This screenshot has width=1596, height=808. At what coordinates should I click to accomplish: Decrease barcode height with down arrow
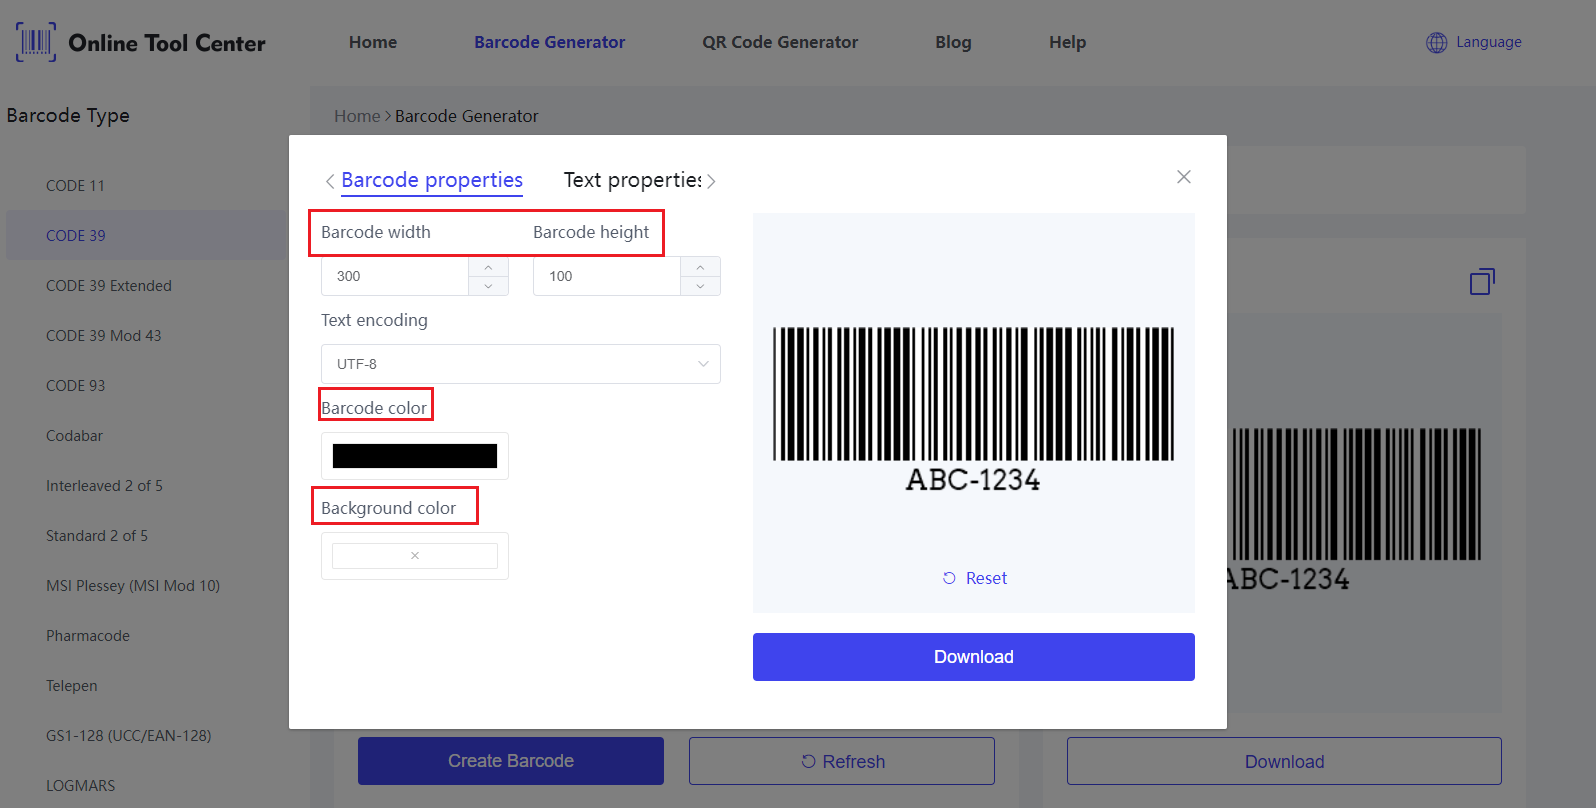point(700,286)
